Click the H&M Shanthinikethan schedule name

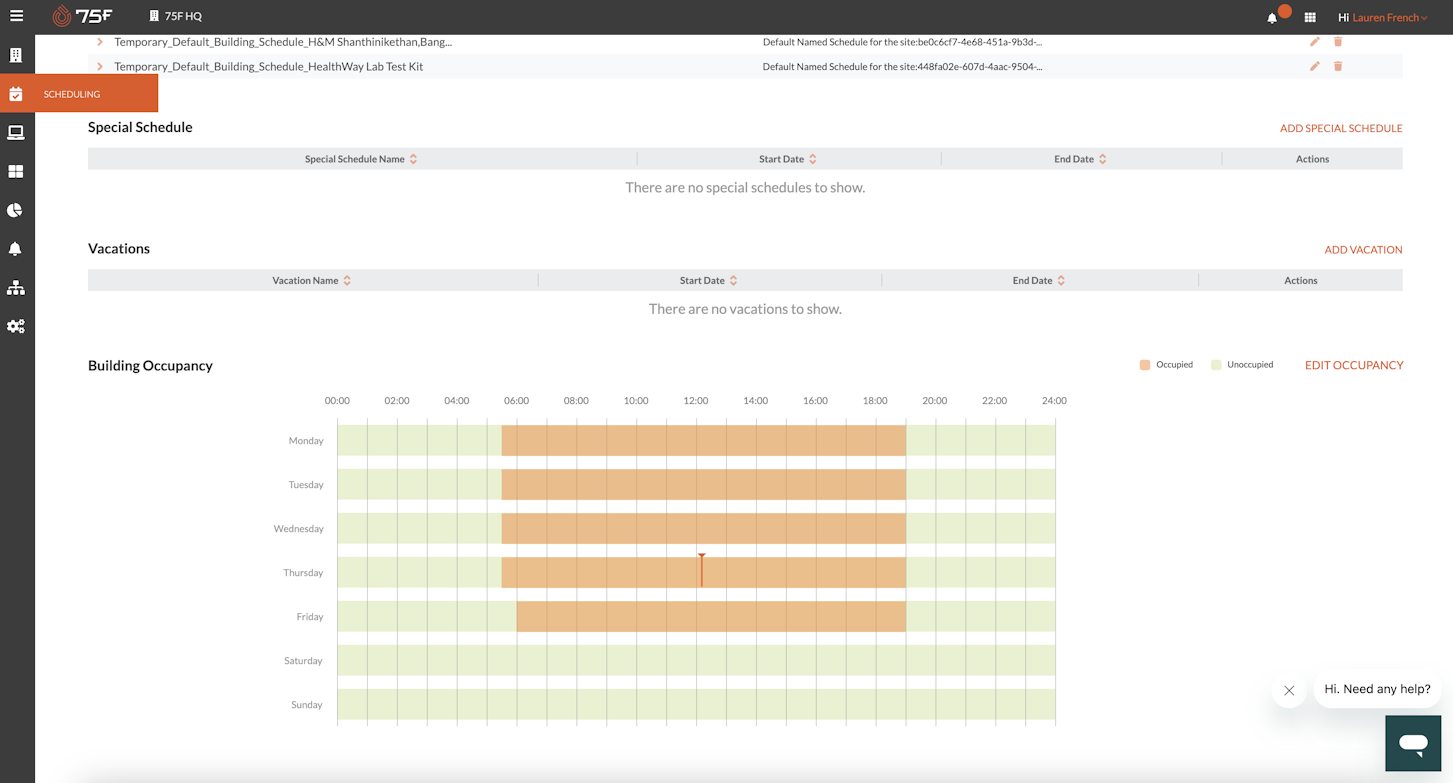click(x=283, y=42)
